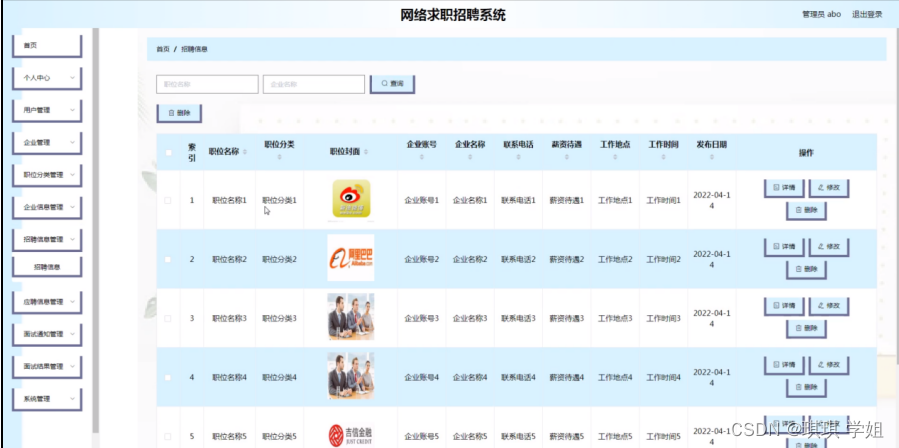Click 删除 for row 职位名称4
Viewport: 899px width, 448px height.
tap(806, 388)
